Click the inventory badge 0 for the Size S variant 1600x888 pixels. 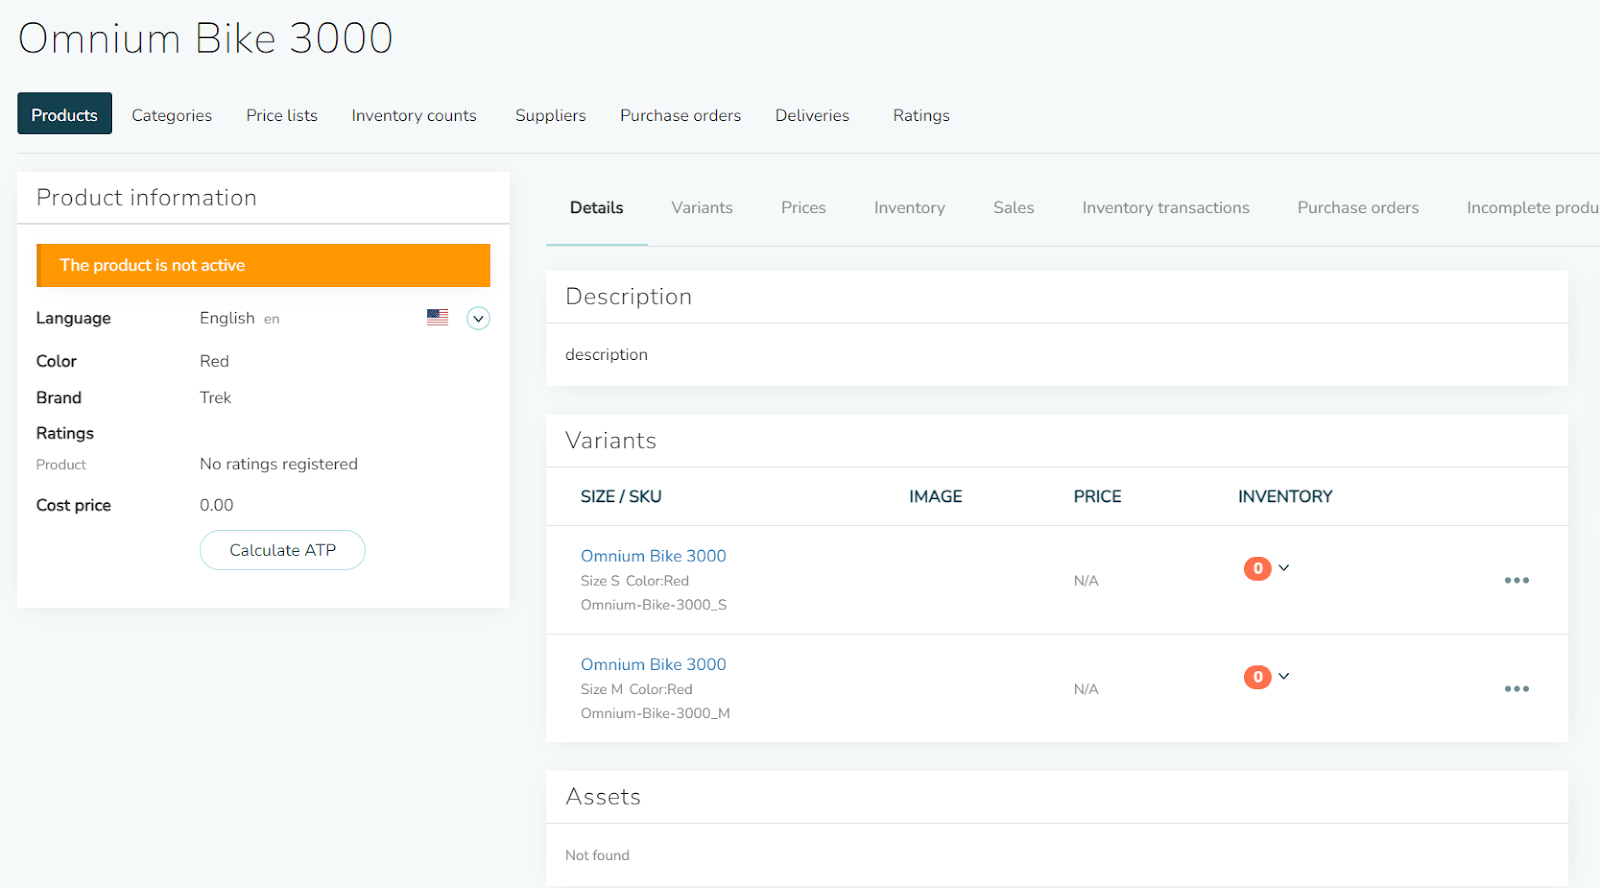[1257, 568]
